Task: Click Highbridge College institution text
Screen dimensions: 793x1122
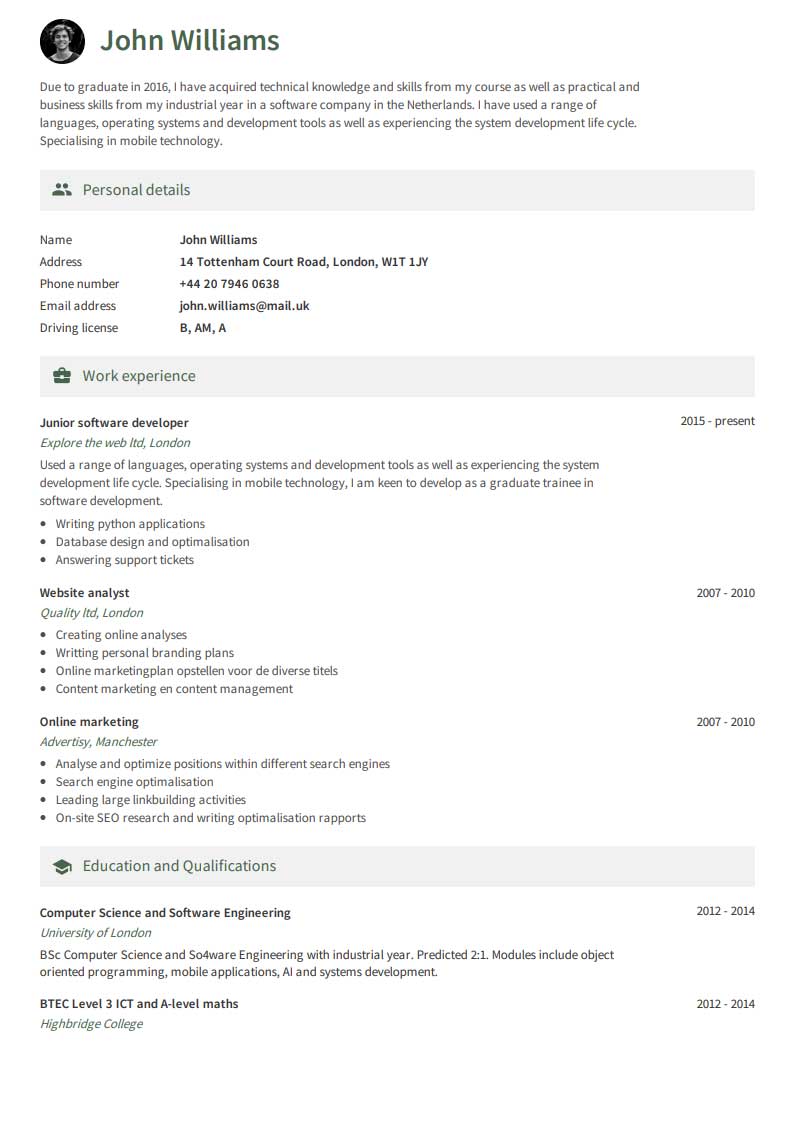Action: click(x=91, y=1024)
